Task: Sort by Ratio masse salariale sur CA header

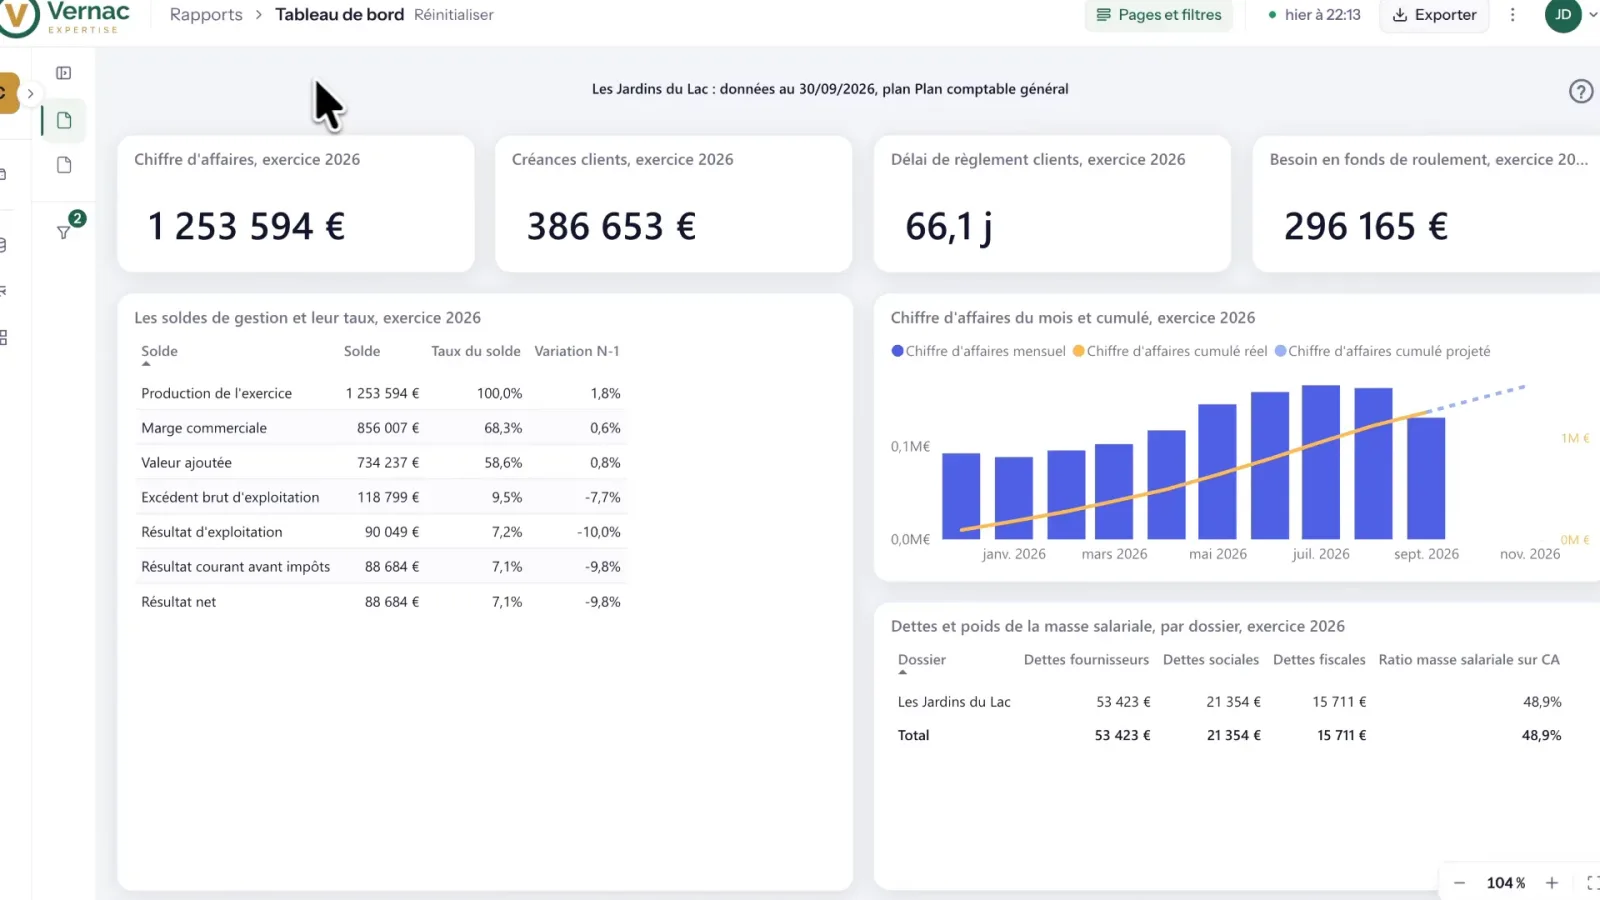Action: [x=1469, y=660]
